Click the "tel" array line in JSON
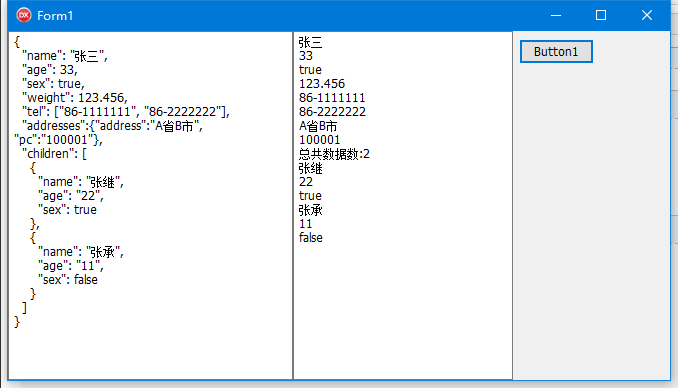This screenshot has height=388, width=678. (126, 112)
